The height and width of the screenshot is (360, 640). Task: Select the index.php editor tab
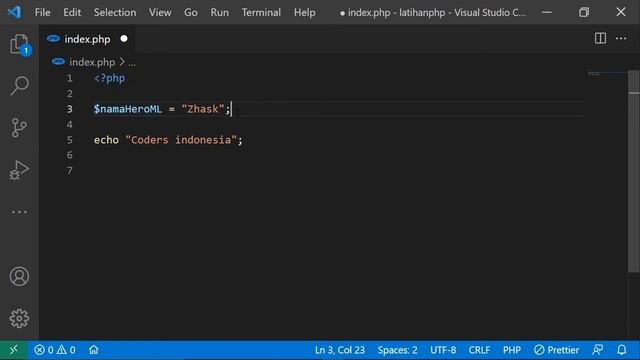tap(87, 39)
